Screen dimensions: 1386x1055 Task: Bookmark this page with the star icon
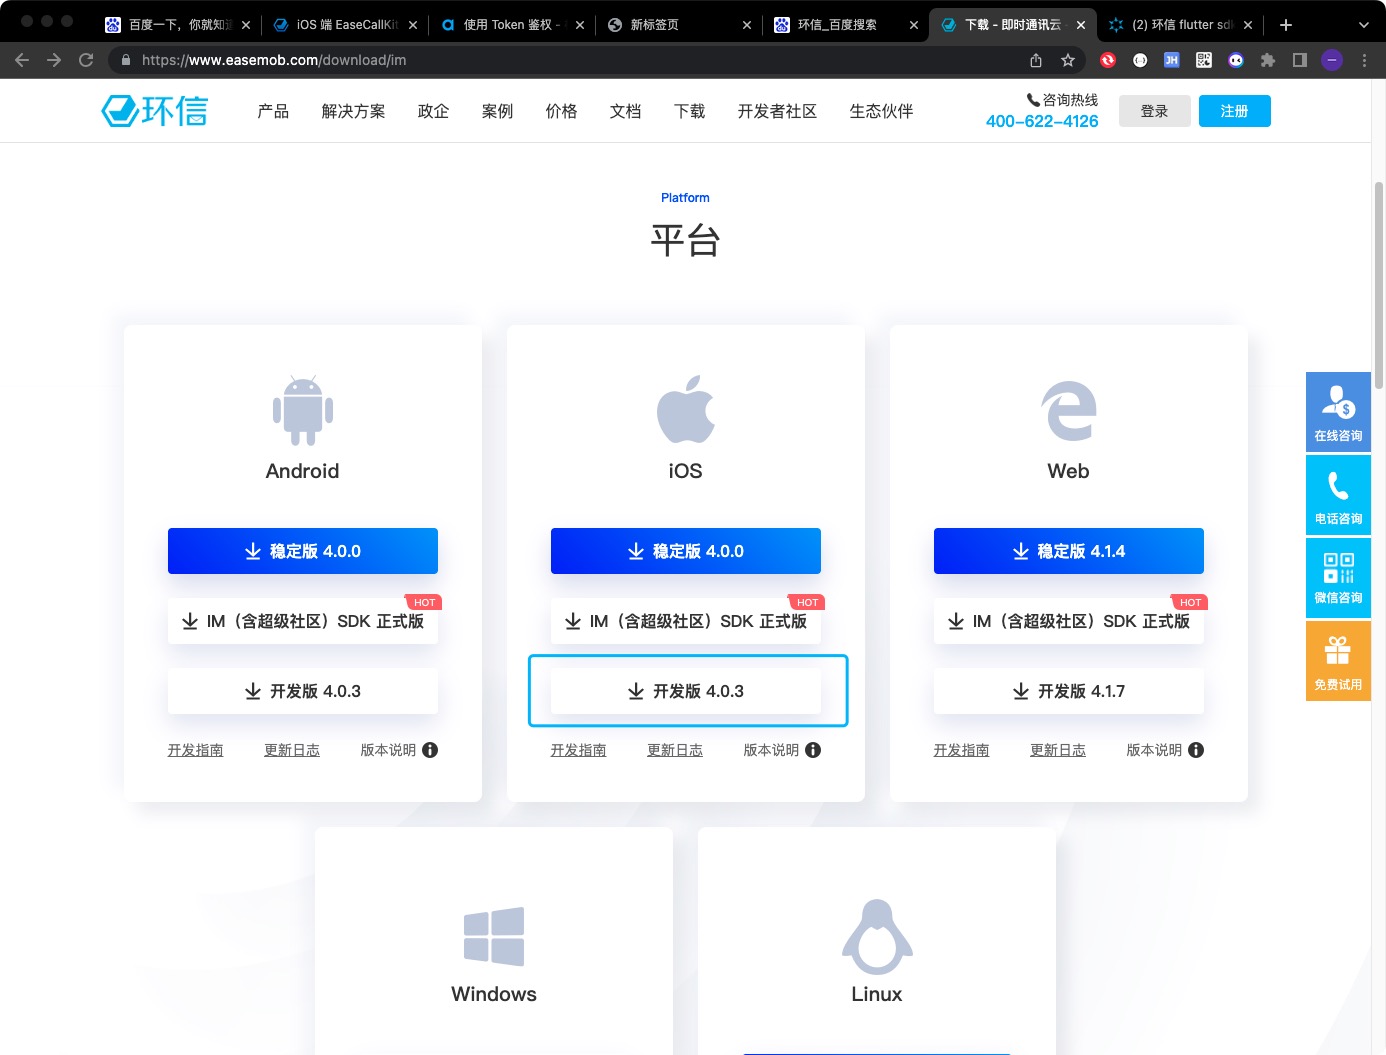point(1068,60)
